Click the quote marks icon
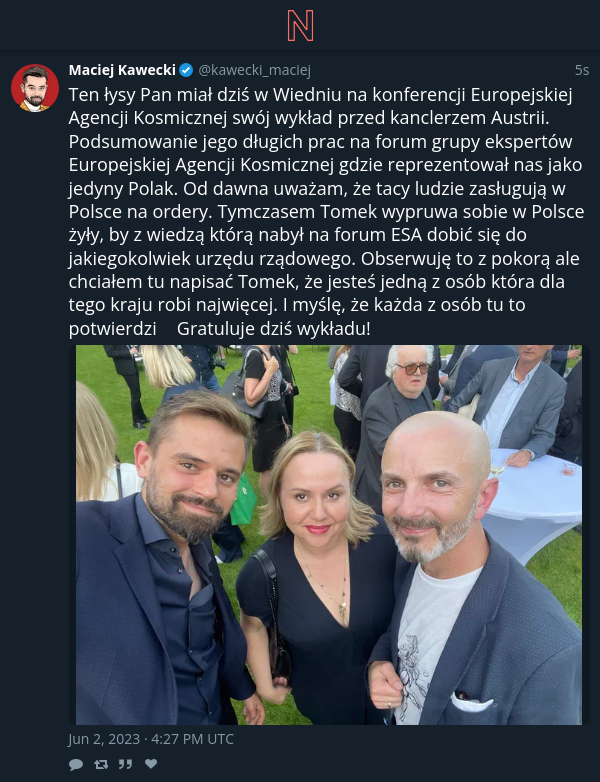Viewport: 600px width, 782px height. [126, 764]
